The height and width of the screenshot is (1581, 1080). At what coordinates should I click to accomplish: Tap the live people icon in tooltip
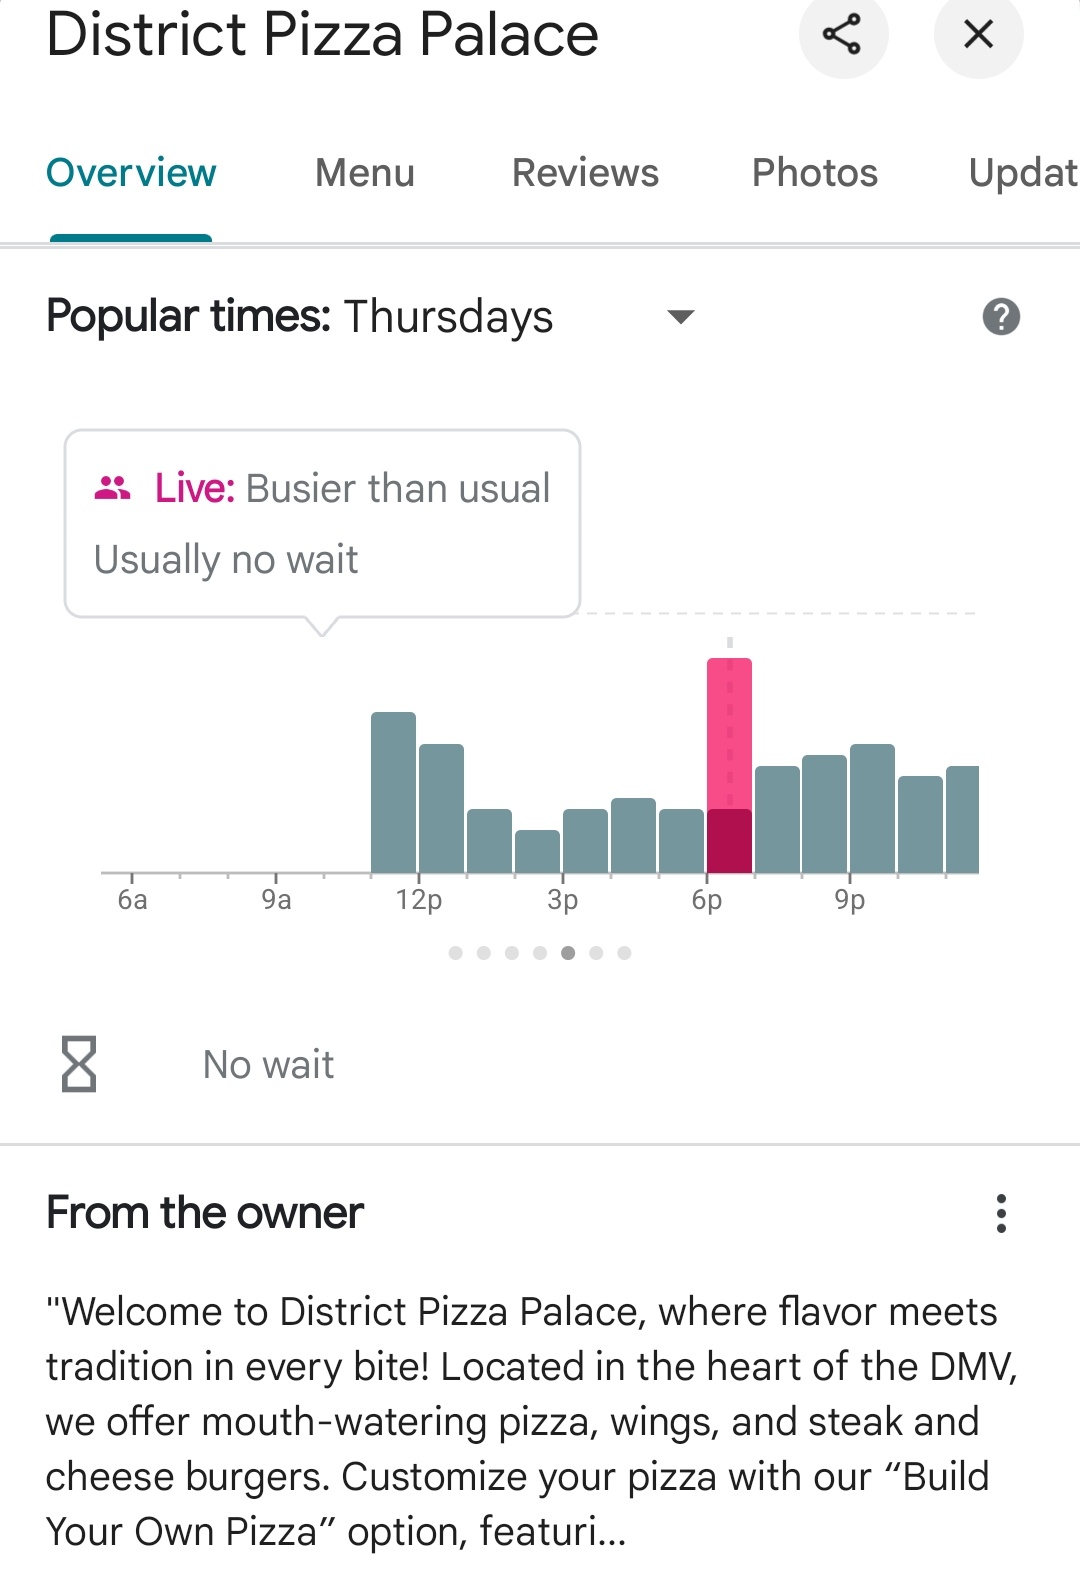click(x=112, y=488)
